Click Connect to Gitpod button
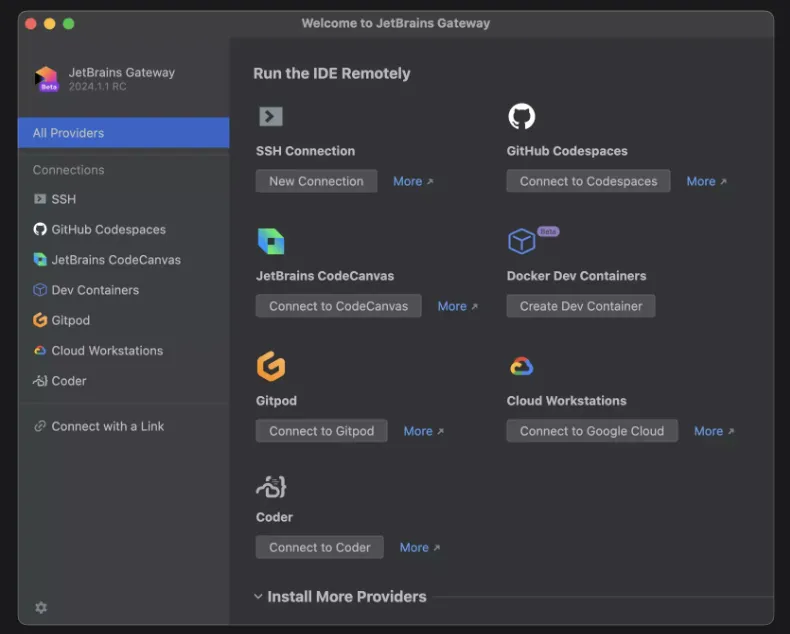This screenshot has height=634, width=790. pos(321,431)
